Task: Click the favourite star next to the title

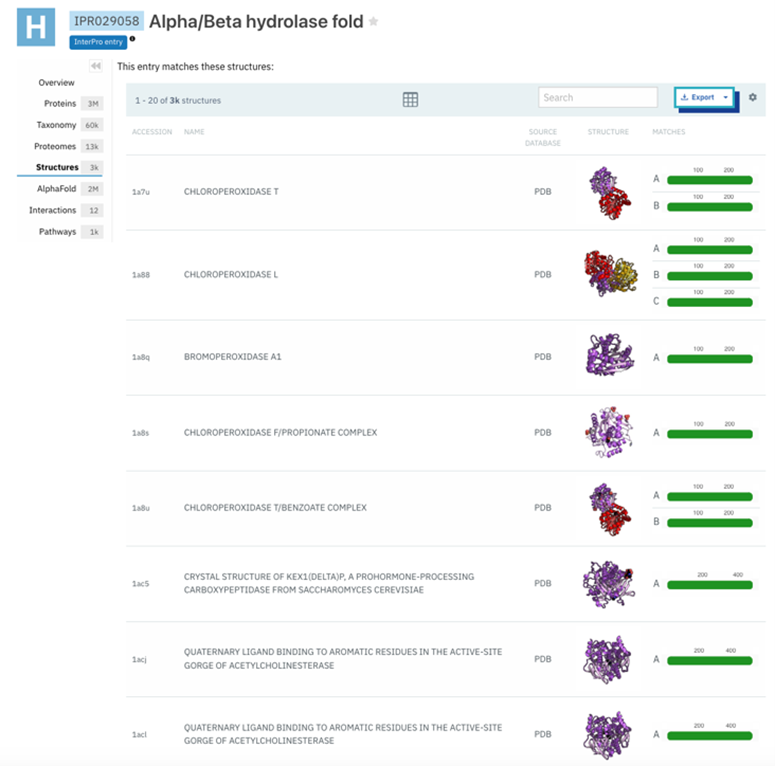Action: point(374,21)
